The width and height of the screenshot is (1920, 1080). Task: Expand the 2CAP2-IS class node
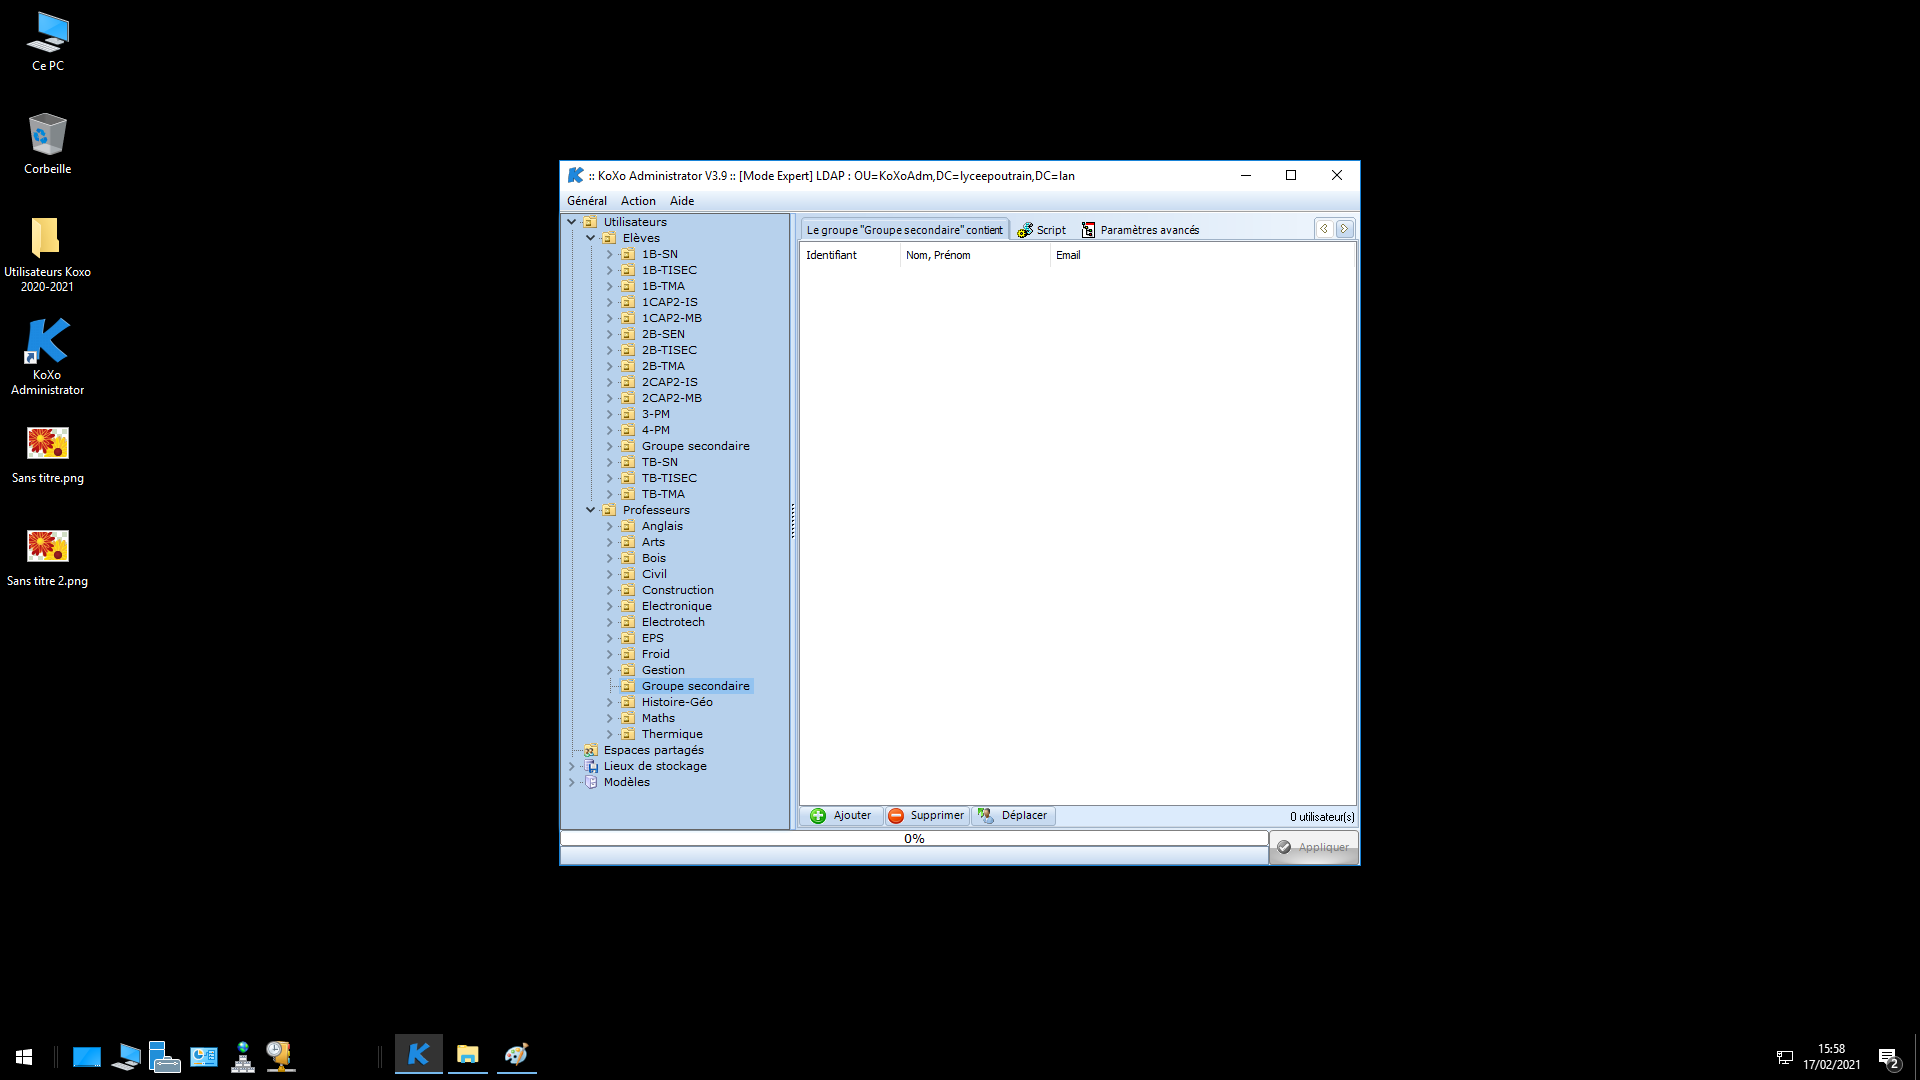[x=609, y=382]
